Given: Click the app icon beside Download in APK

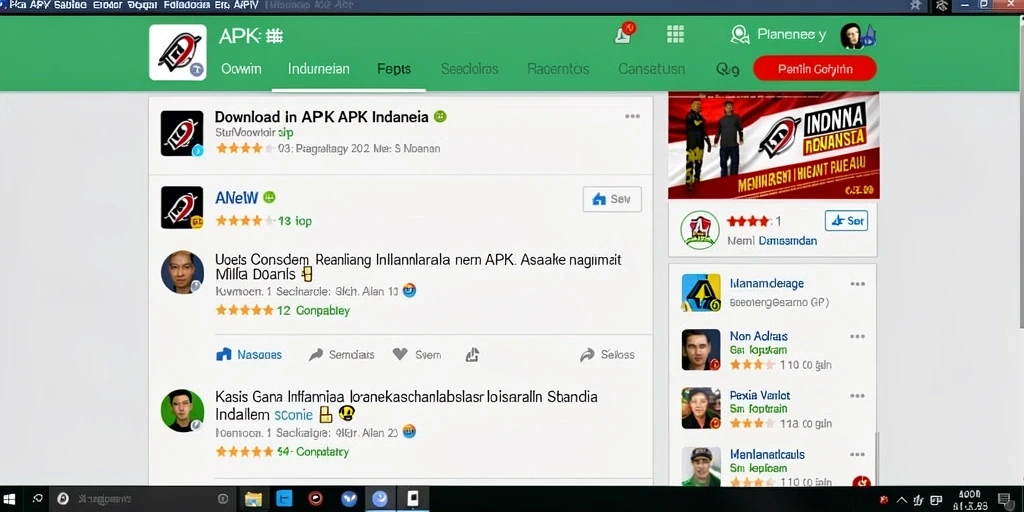Looking at the screenshot, I should (182, 133).
